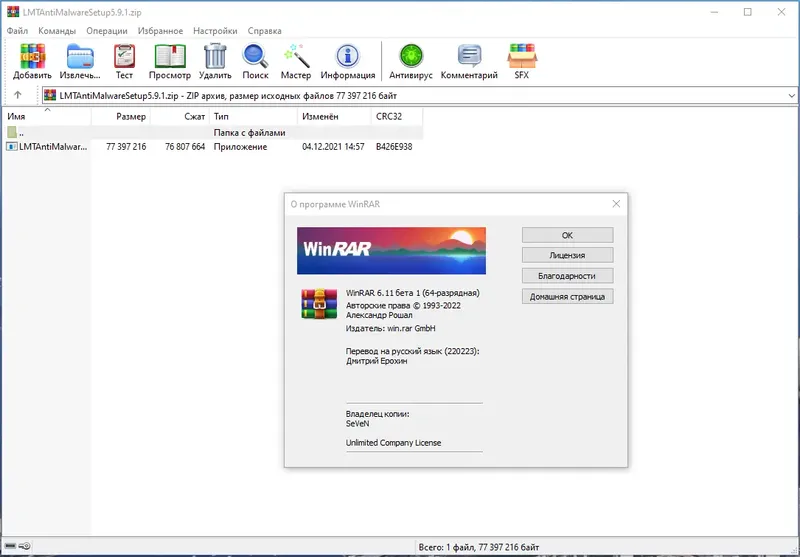This screenshot has width=800, height=557.
Task: Select the 'Папка с файлами' cell
Action: [249, 133]
